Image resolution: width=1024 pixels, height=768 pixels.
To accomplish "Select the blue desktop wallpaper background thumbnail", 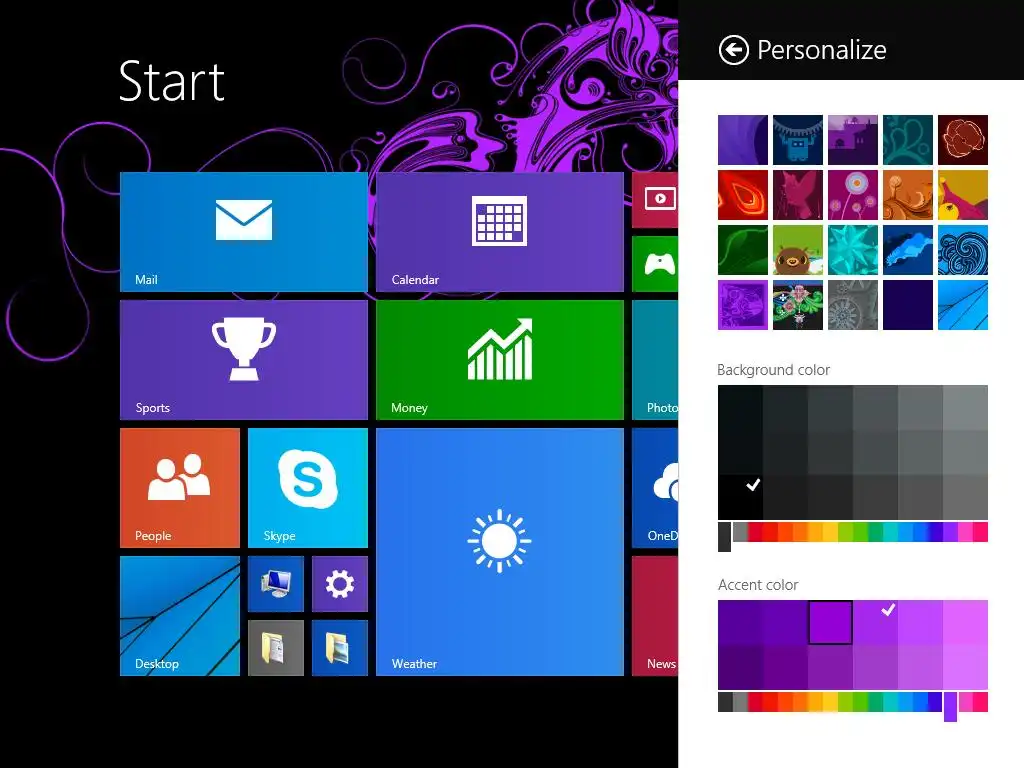I will [963, 305].
